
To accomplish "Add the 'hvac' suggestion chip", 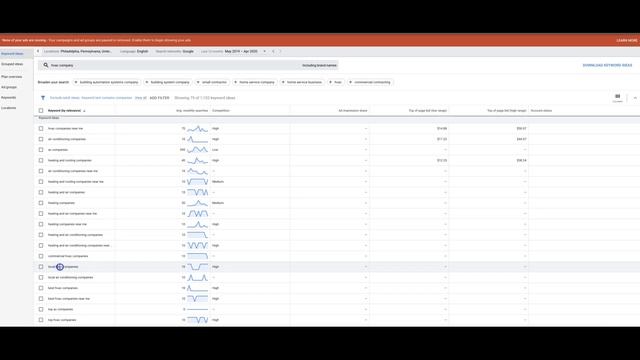I will click(336, 82).
